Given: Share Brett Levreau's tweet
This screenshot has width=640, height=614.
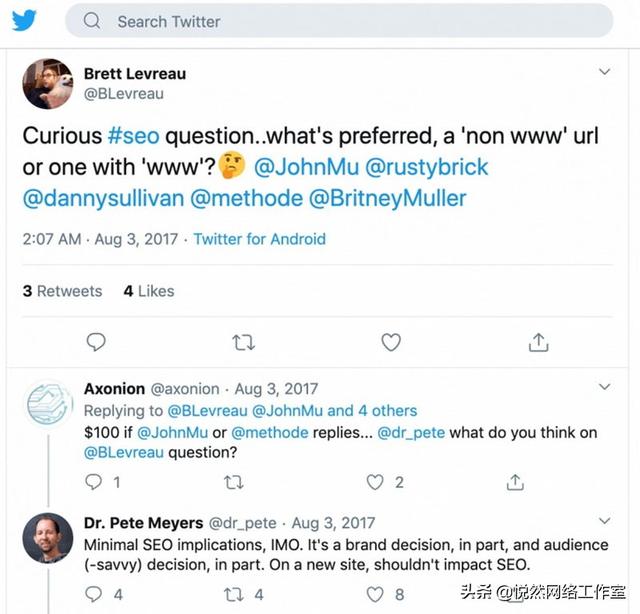Looking at the screenshot, I should [538, 342].
